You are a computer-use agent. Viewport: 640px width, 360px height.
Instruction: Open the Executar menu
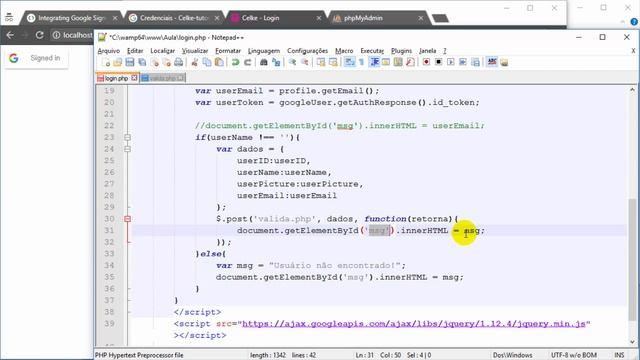(372, 51)
